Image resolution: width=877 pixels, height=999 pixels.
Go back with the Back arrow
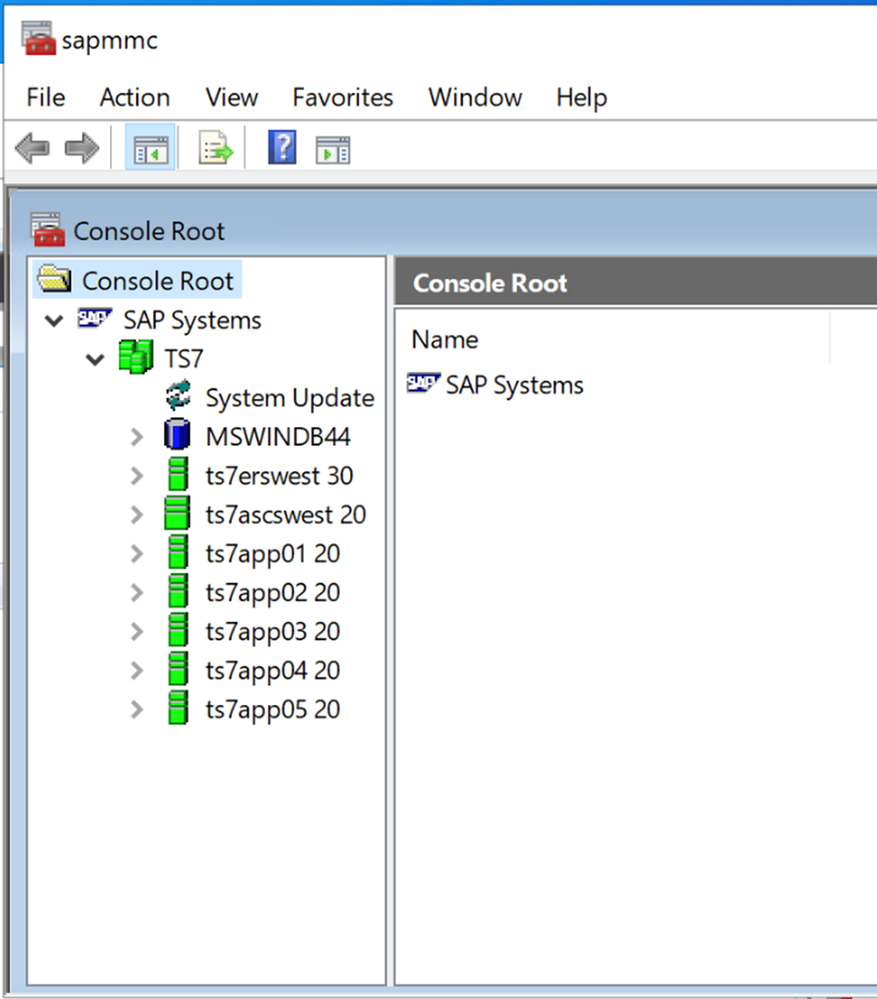(x=32, y=148)
